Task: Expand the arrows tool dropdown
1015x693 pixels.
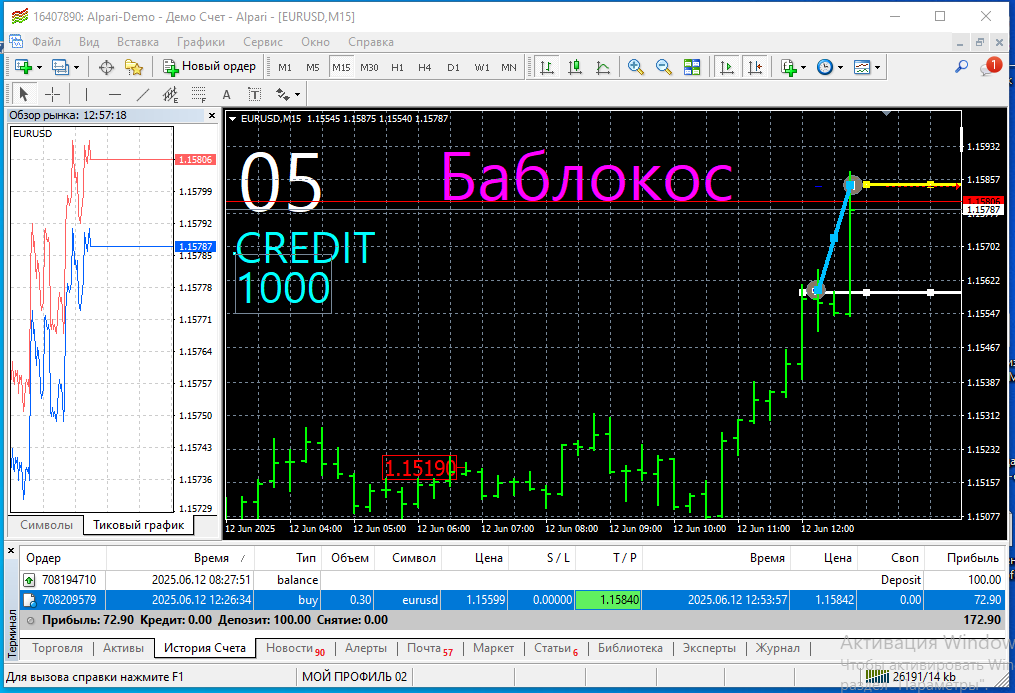Action: pos(297,95)
